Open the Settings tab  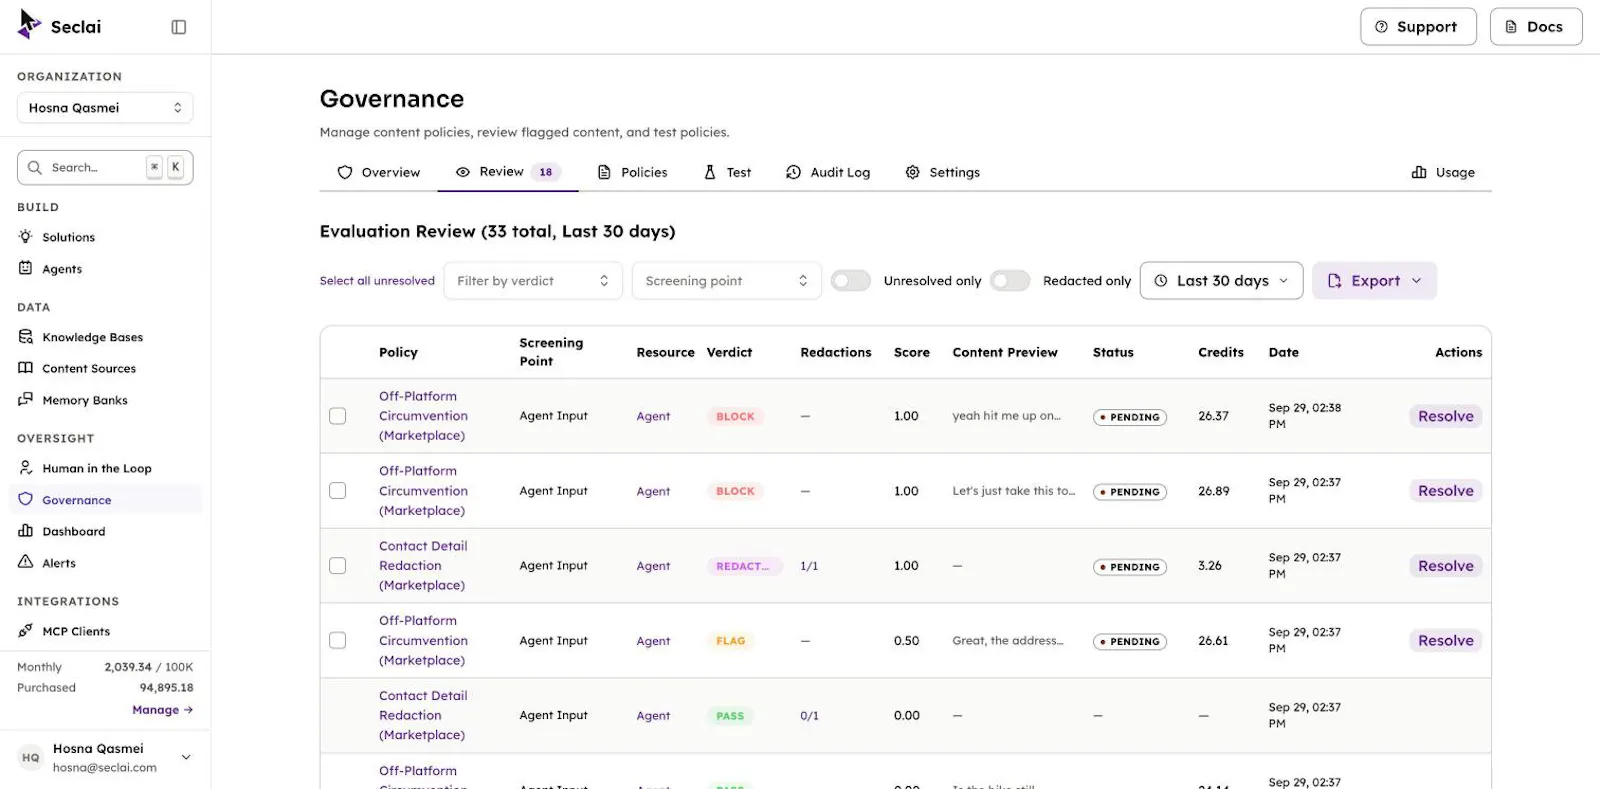pyautogui.click(x=943, y=172)
